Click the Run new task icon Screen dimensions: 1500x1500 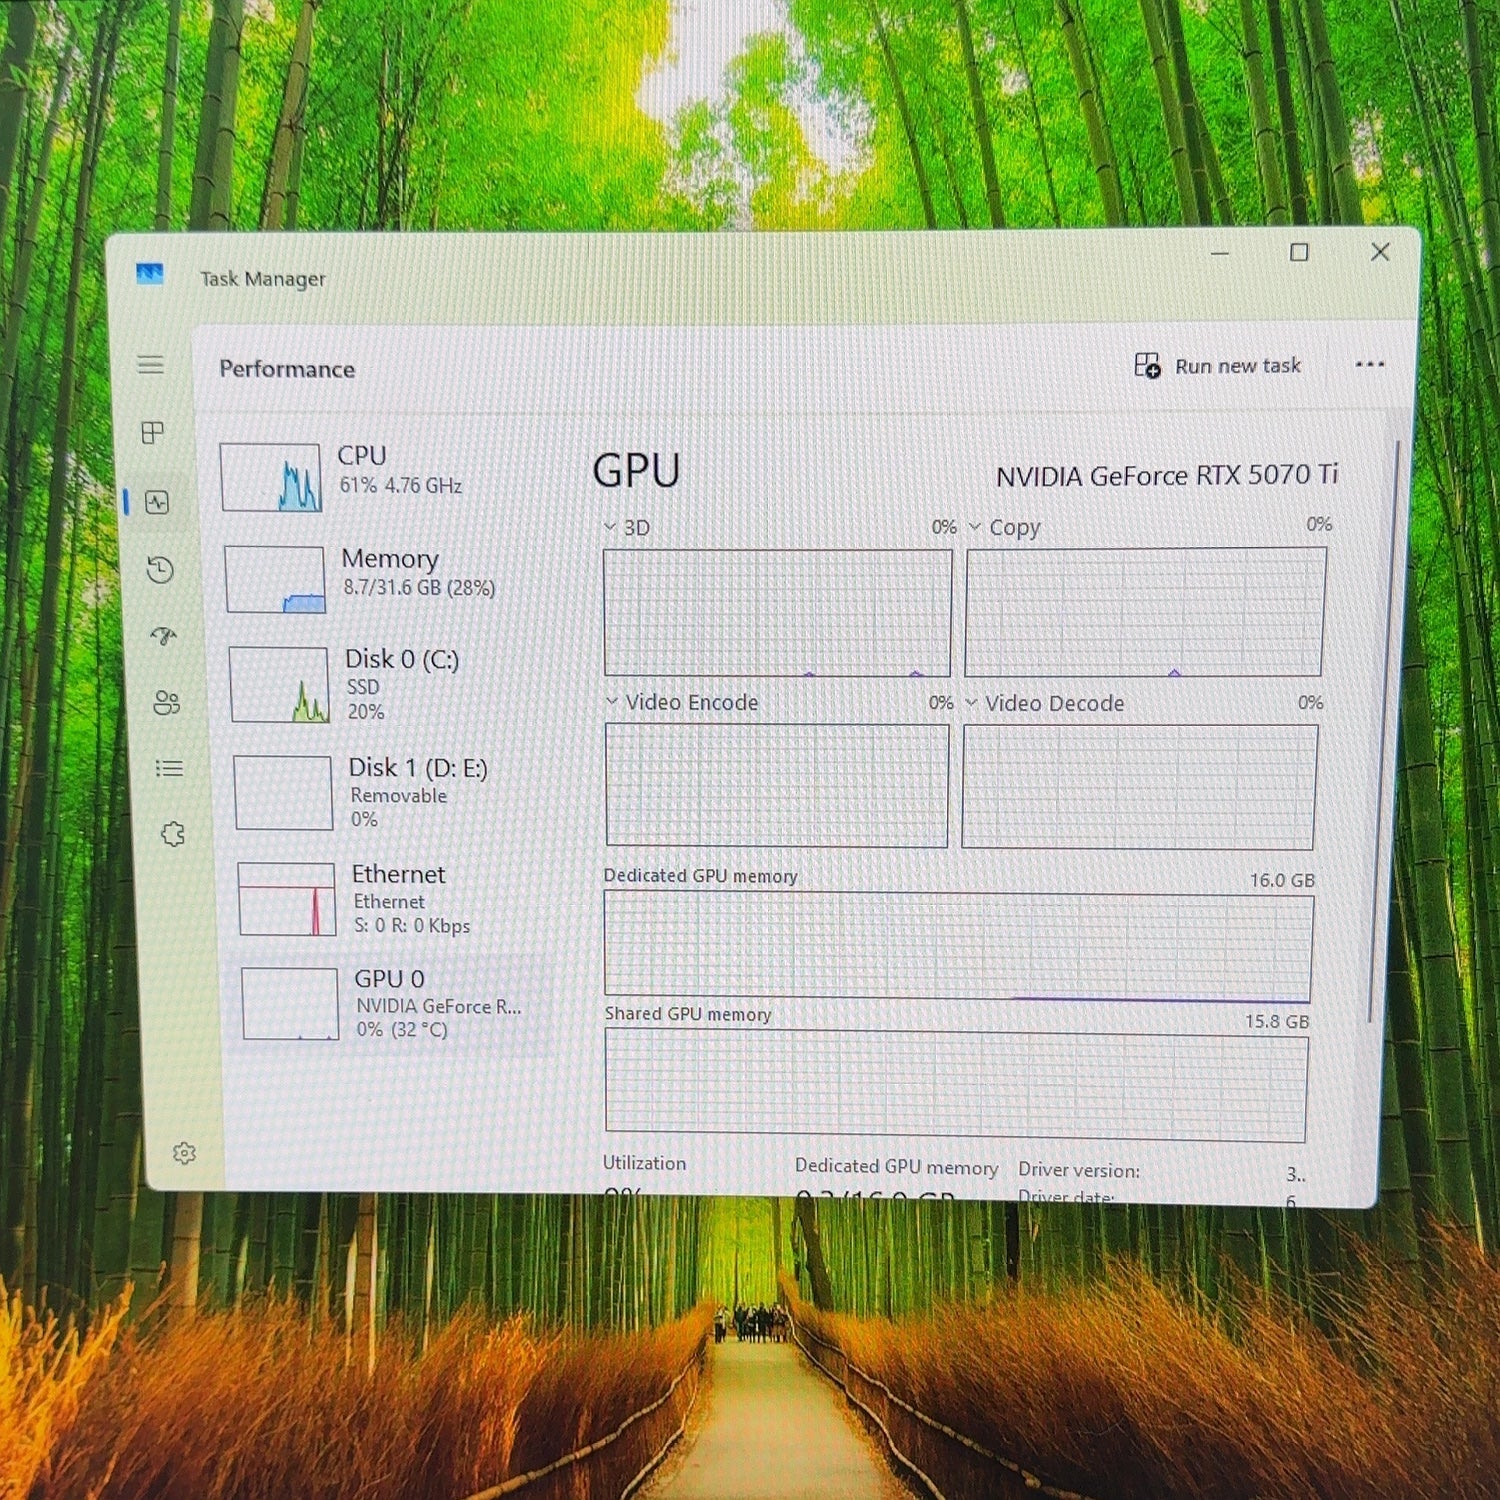click(1147, 366)
